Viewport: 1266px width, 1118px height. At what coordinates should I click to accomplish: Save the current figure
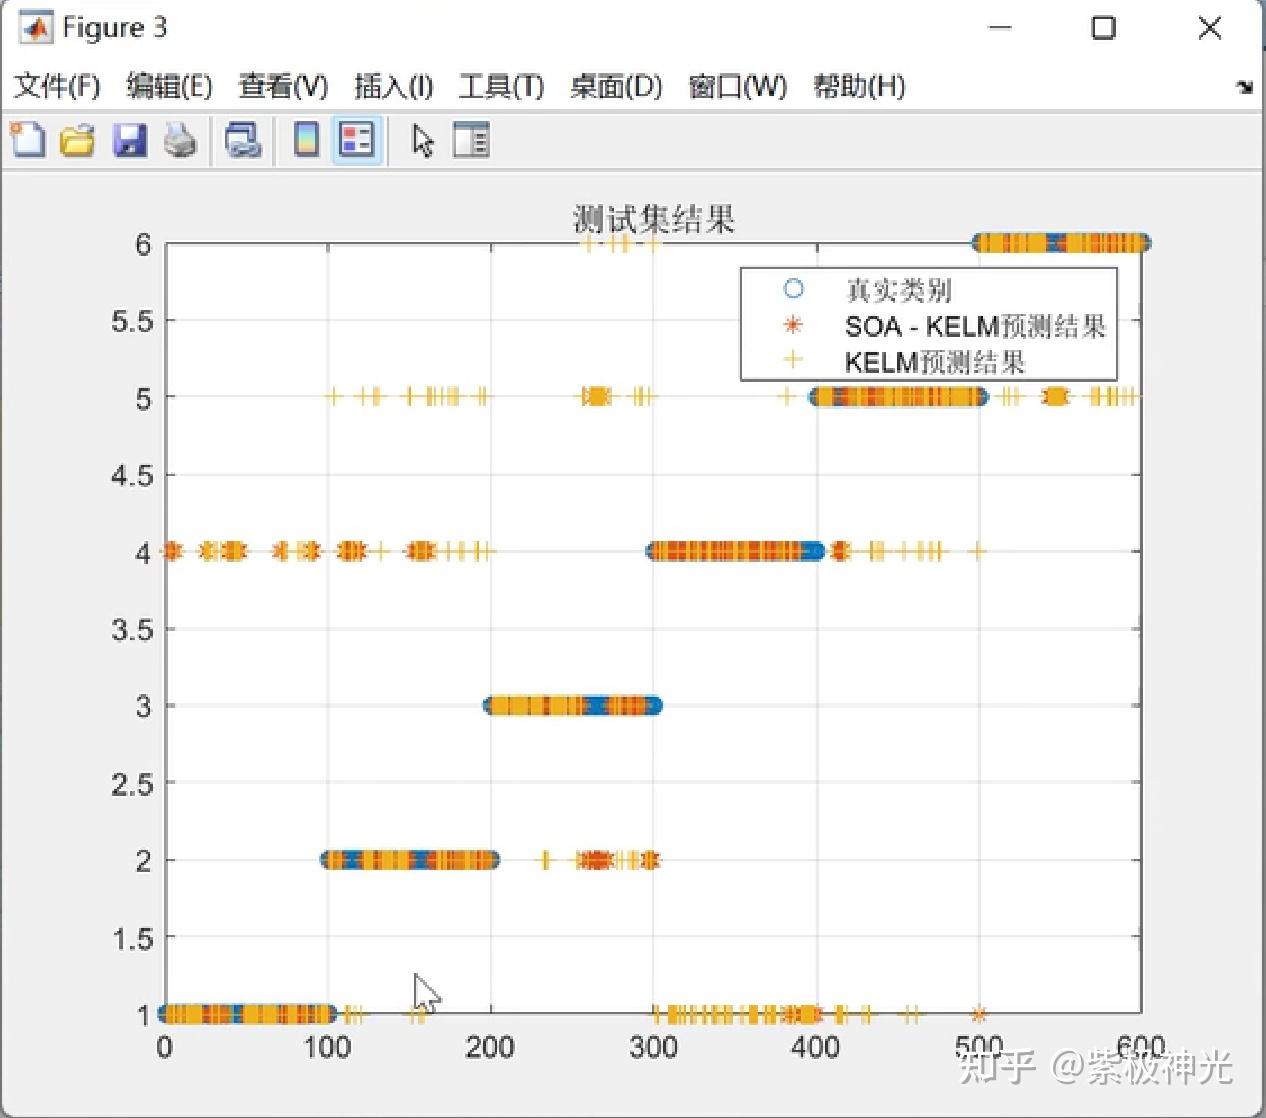click(131, 140)
